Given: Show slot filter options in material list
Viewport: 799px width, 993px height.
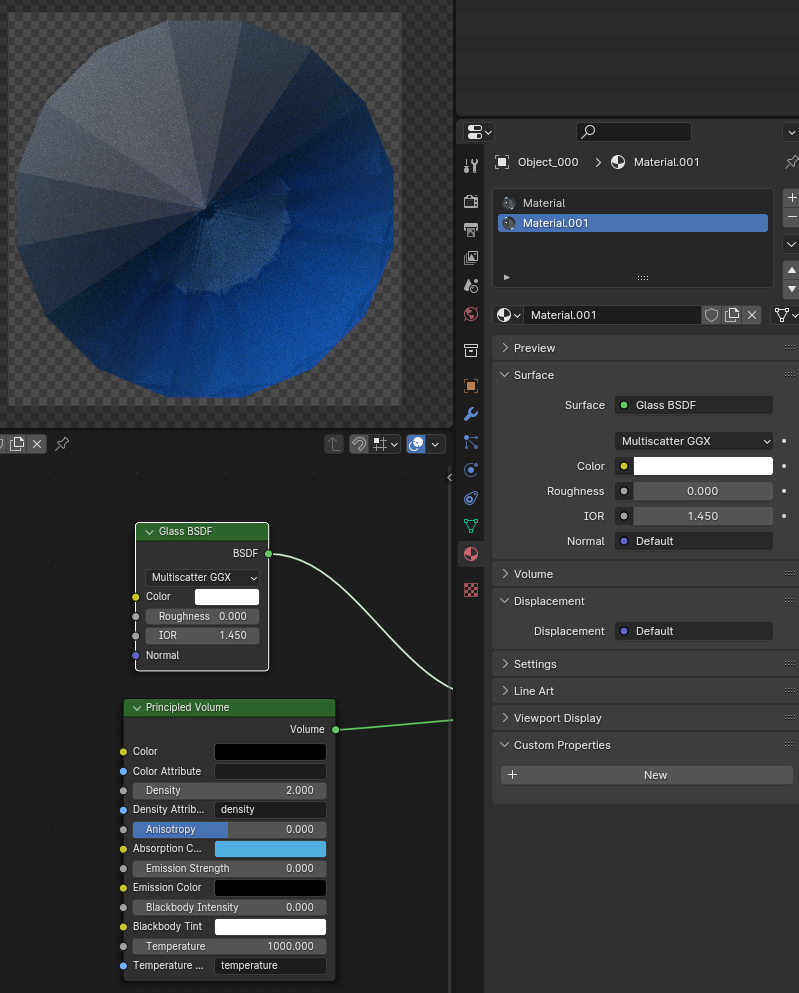Looking at the screenshot, I should click(506, 277).
